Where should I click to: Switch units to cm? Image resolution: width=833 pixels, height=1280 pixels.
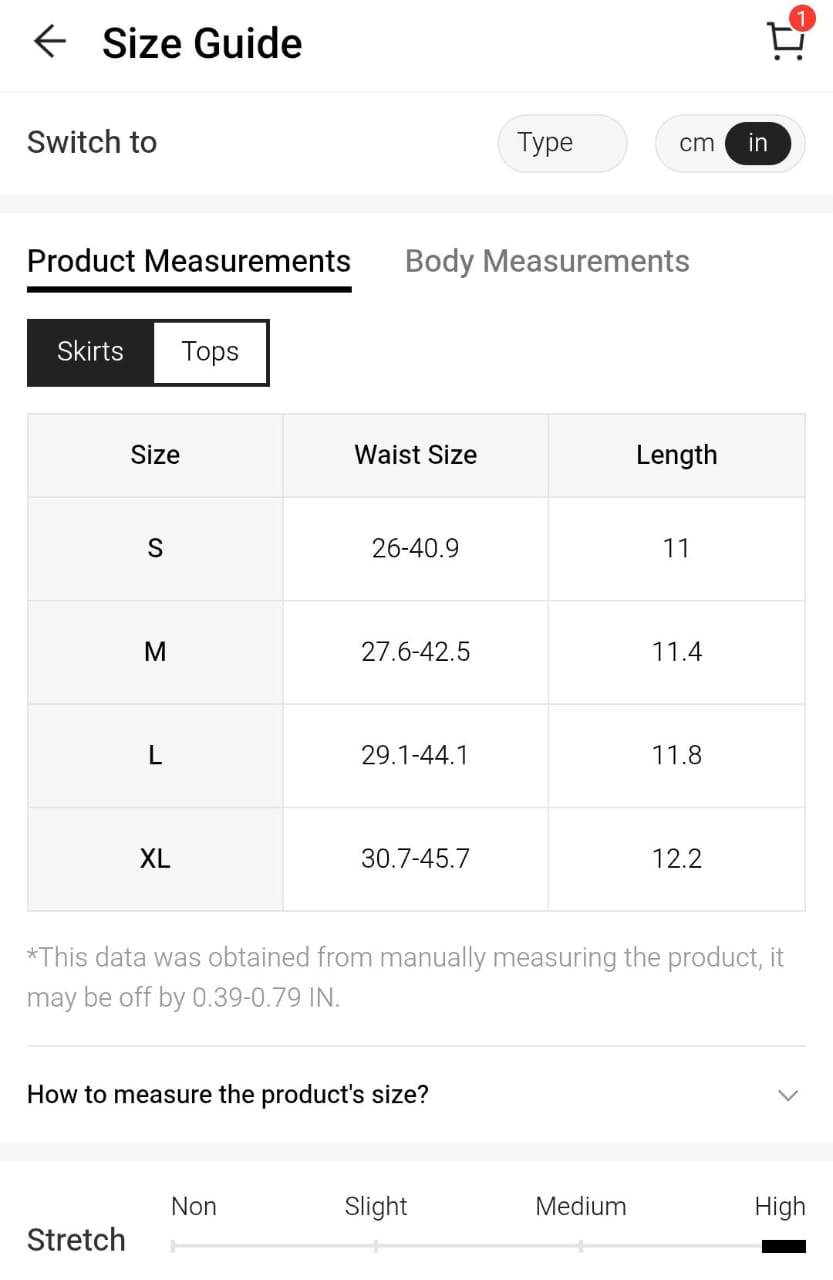point(696,143)
